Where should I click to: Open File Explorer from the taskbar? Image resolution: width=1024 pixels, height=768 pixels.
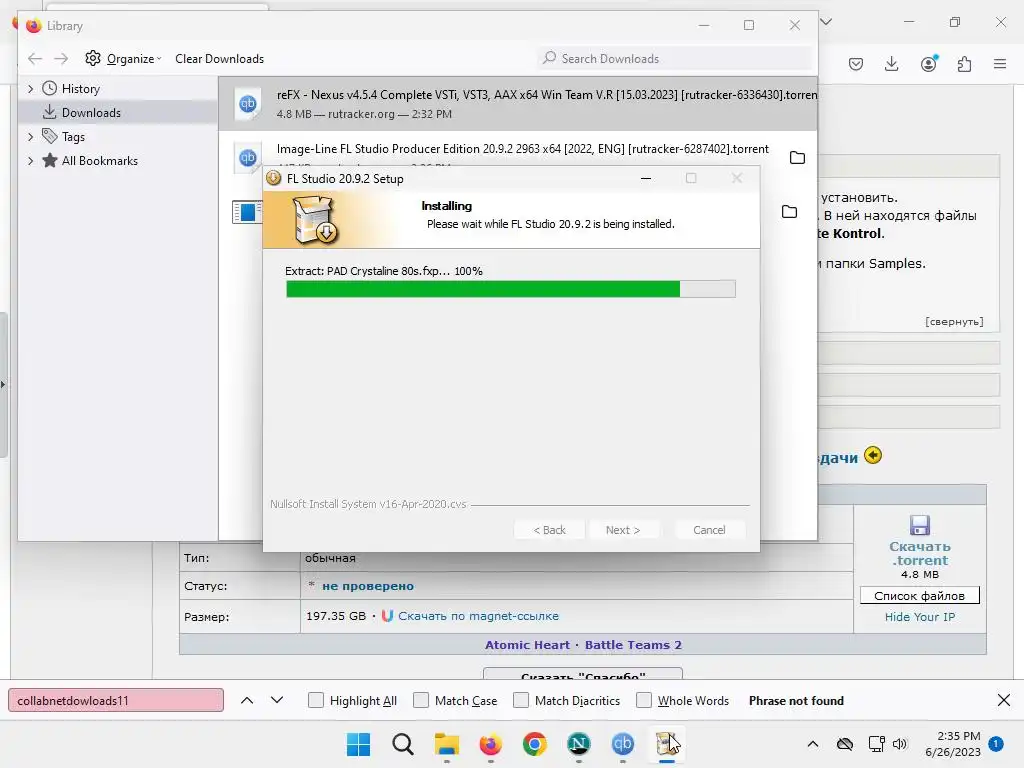coord(447,744)
